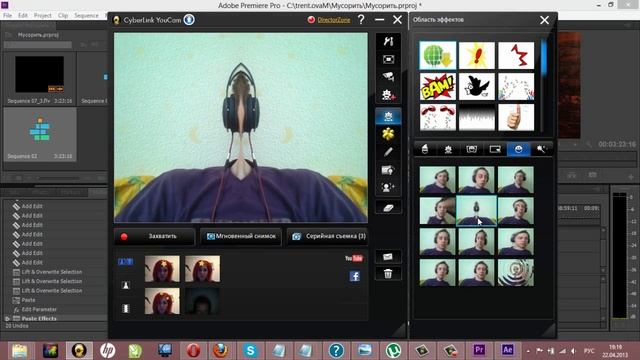
Task: Switch to the gear gadget effects tab
Action: click(448, 149)
